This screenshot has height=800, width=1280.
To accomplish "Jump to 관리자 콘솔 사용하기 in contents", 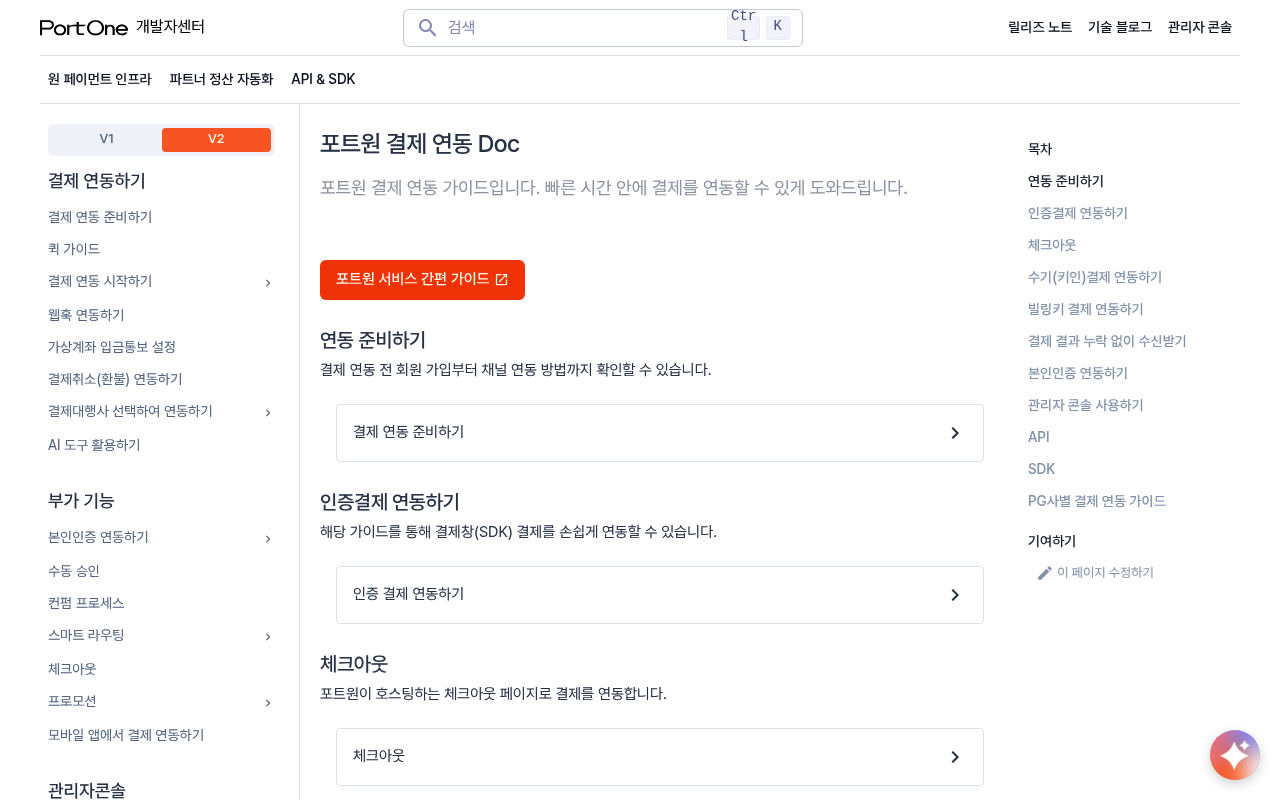I will 1086,405.
